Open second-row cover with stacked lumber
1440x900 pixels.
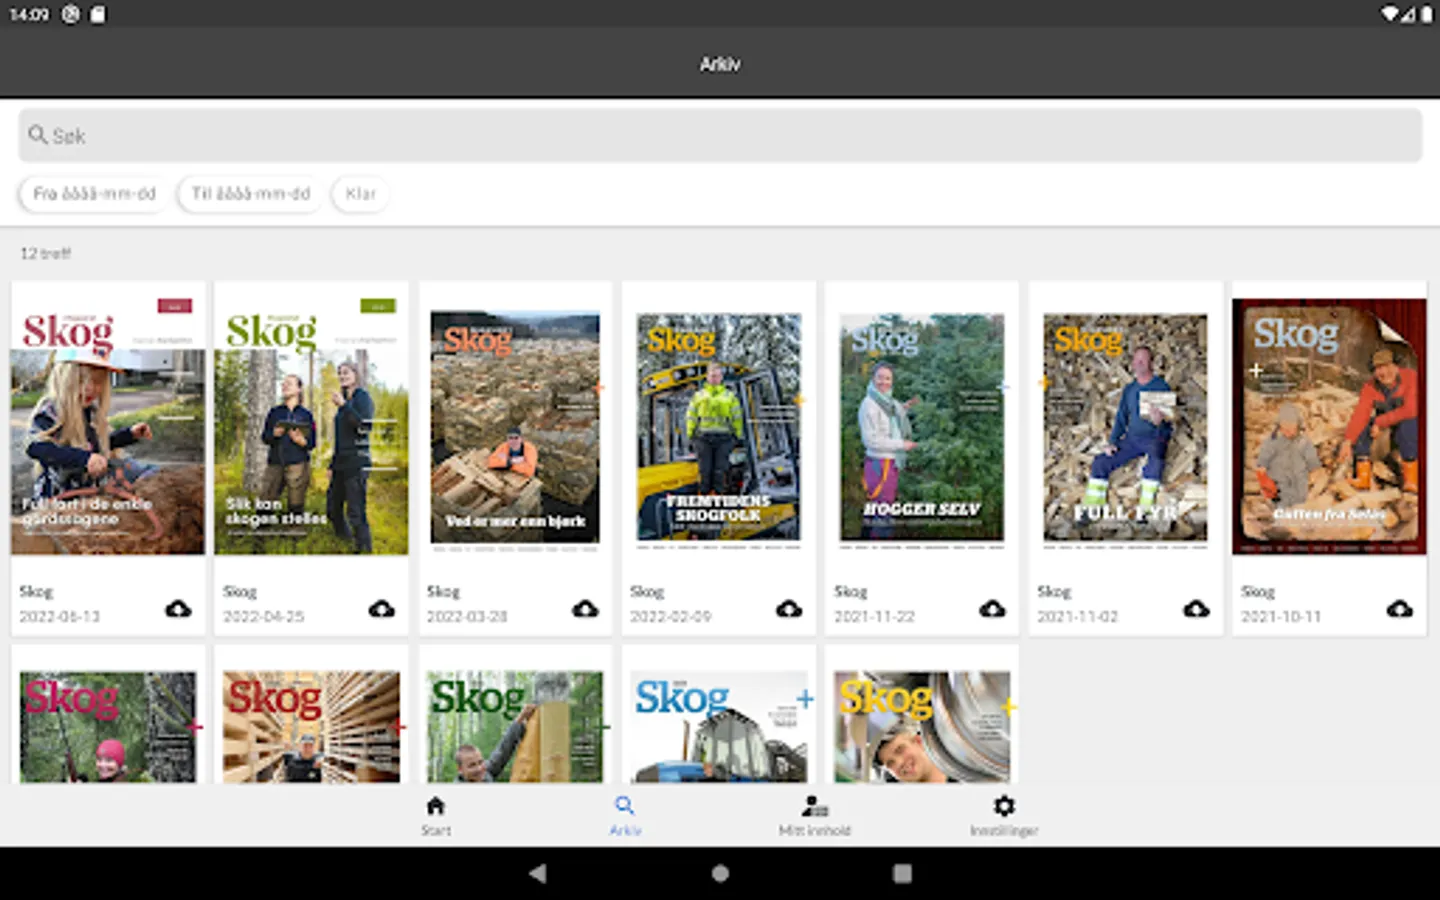click(x=311, y=727)
